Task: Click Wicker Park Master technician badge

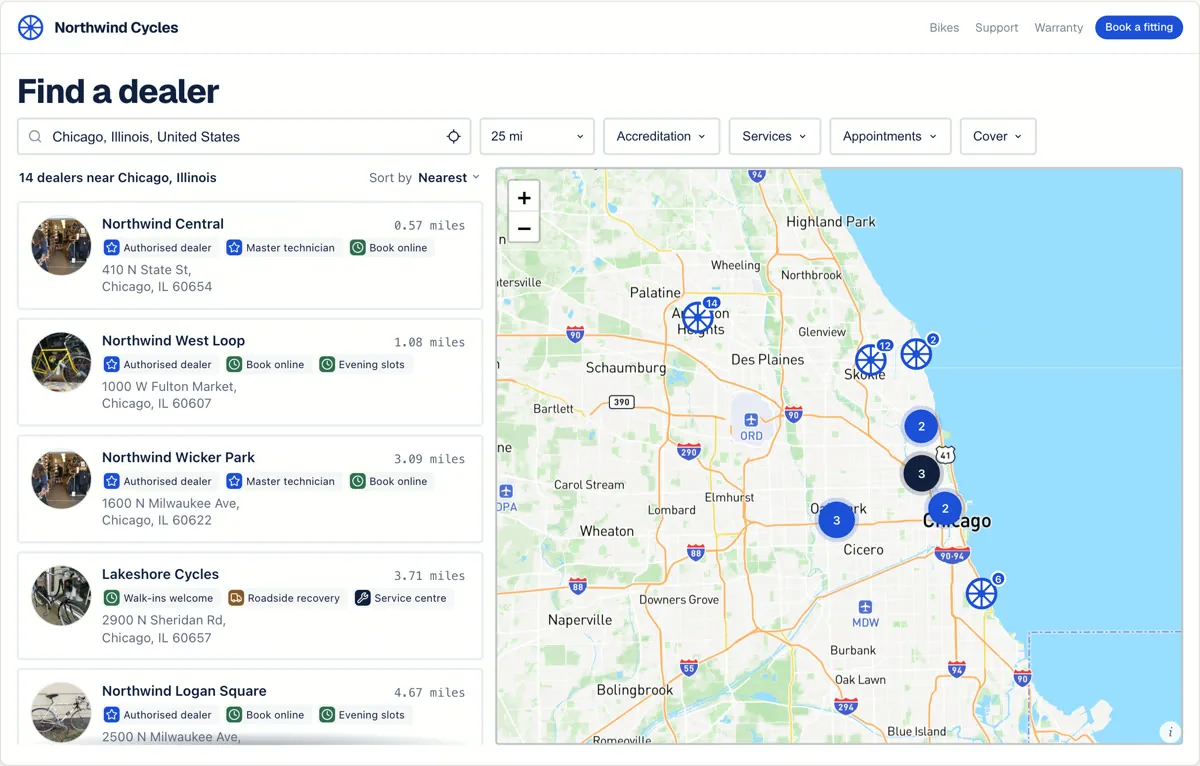Action: 283,481
